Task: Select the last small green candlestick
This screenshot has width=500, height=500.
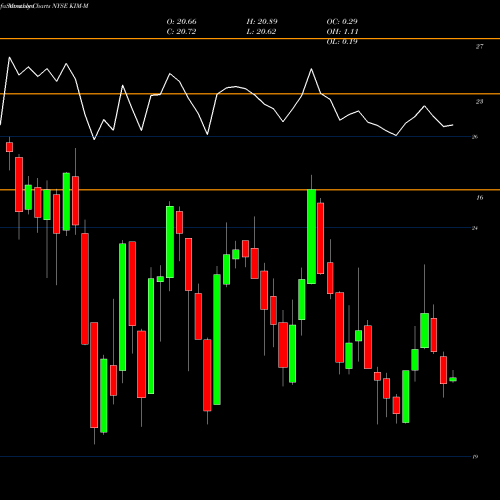Action: coord(453,379)
